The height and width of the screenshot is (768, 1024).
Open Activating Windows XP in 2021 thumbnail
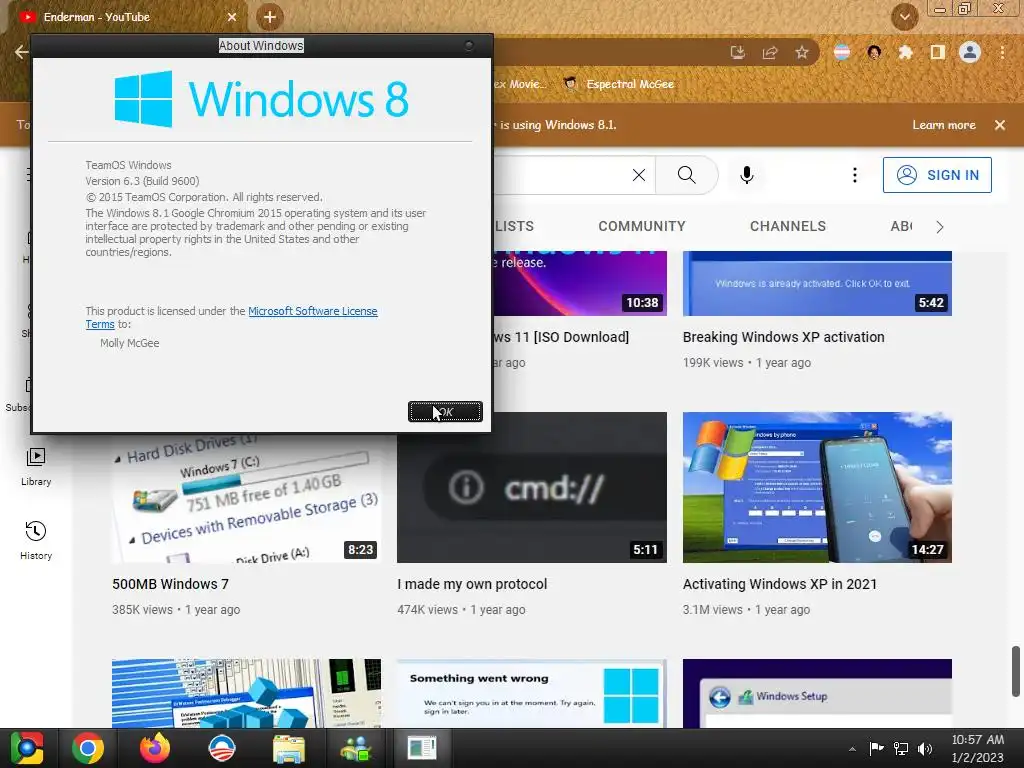pos(817,487)
